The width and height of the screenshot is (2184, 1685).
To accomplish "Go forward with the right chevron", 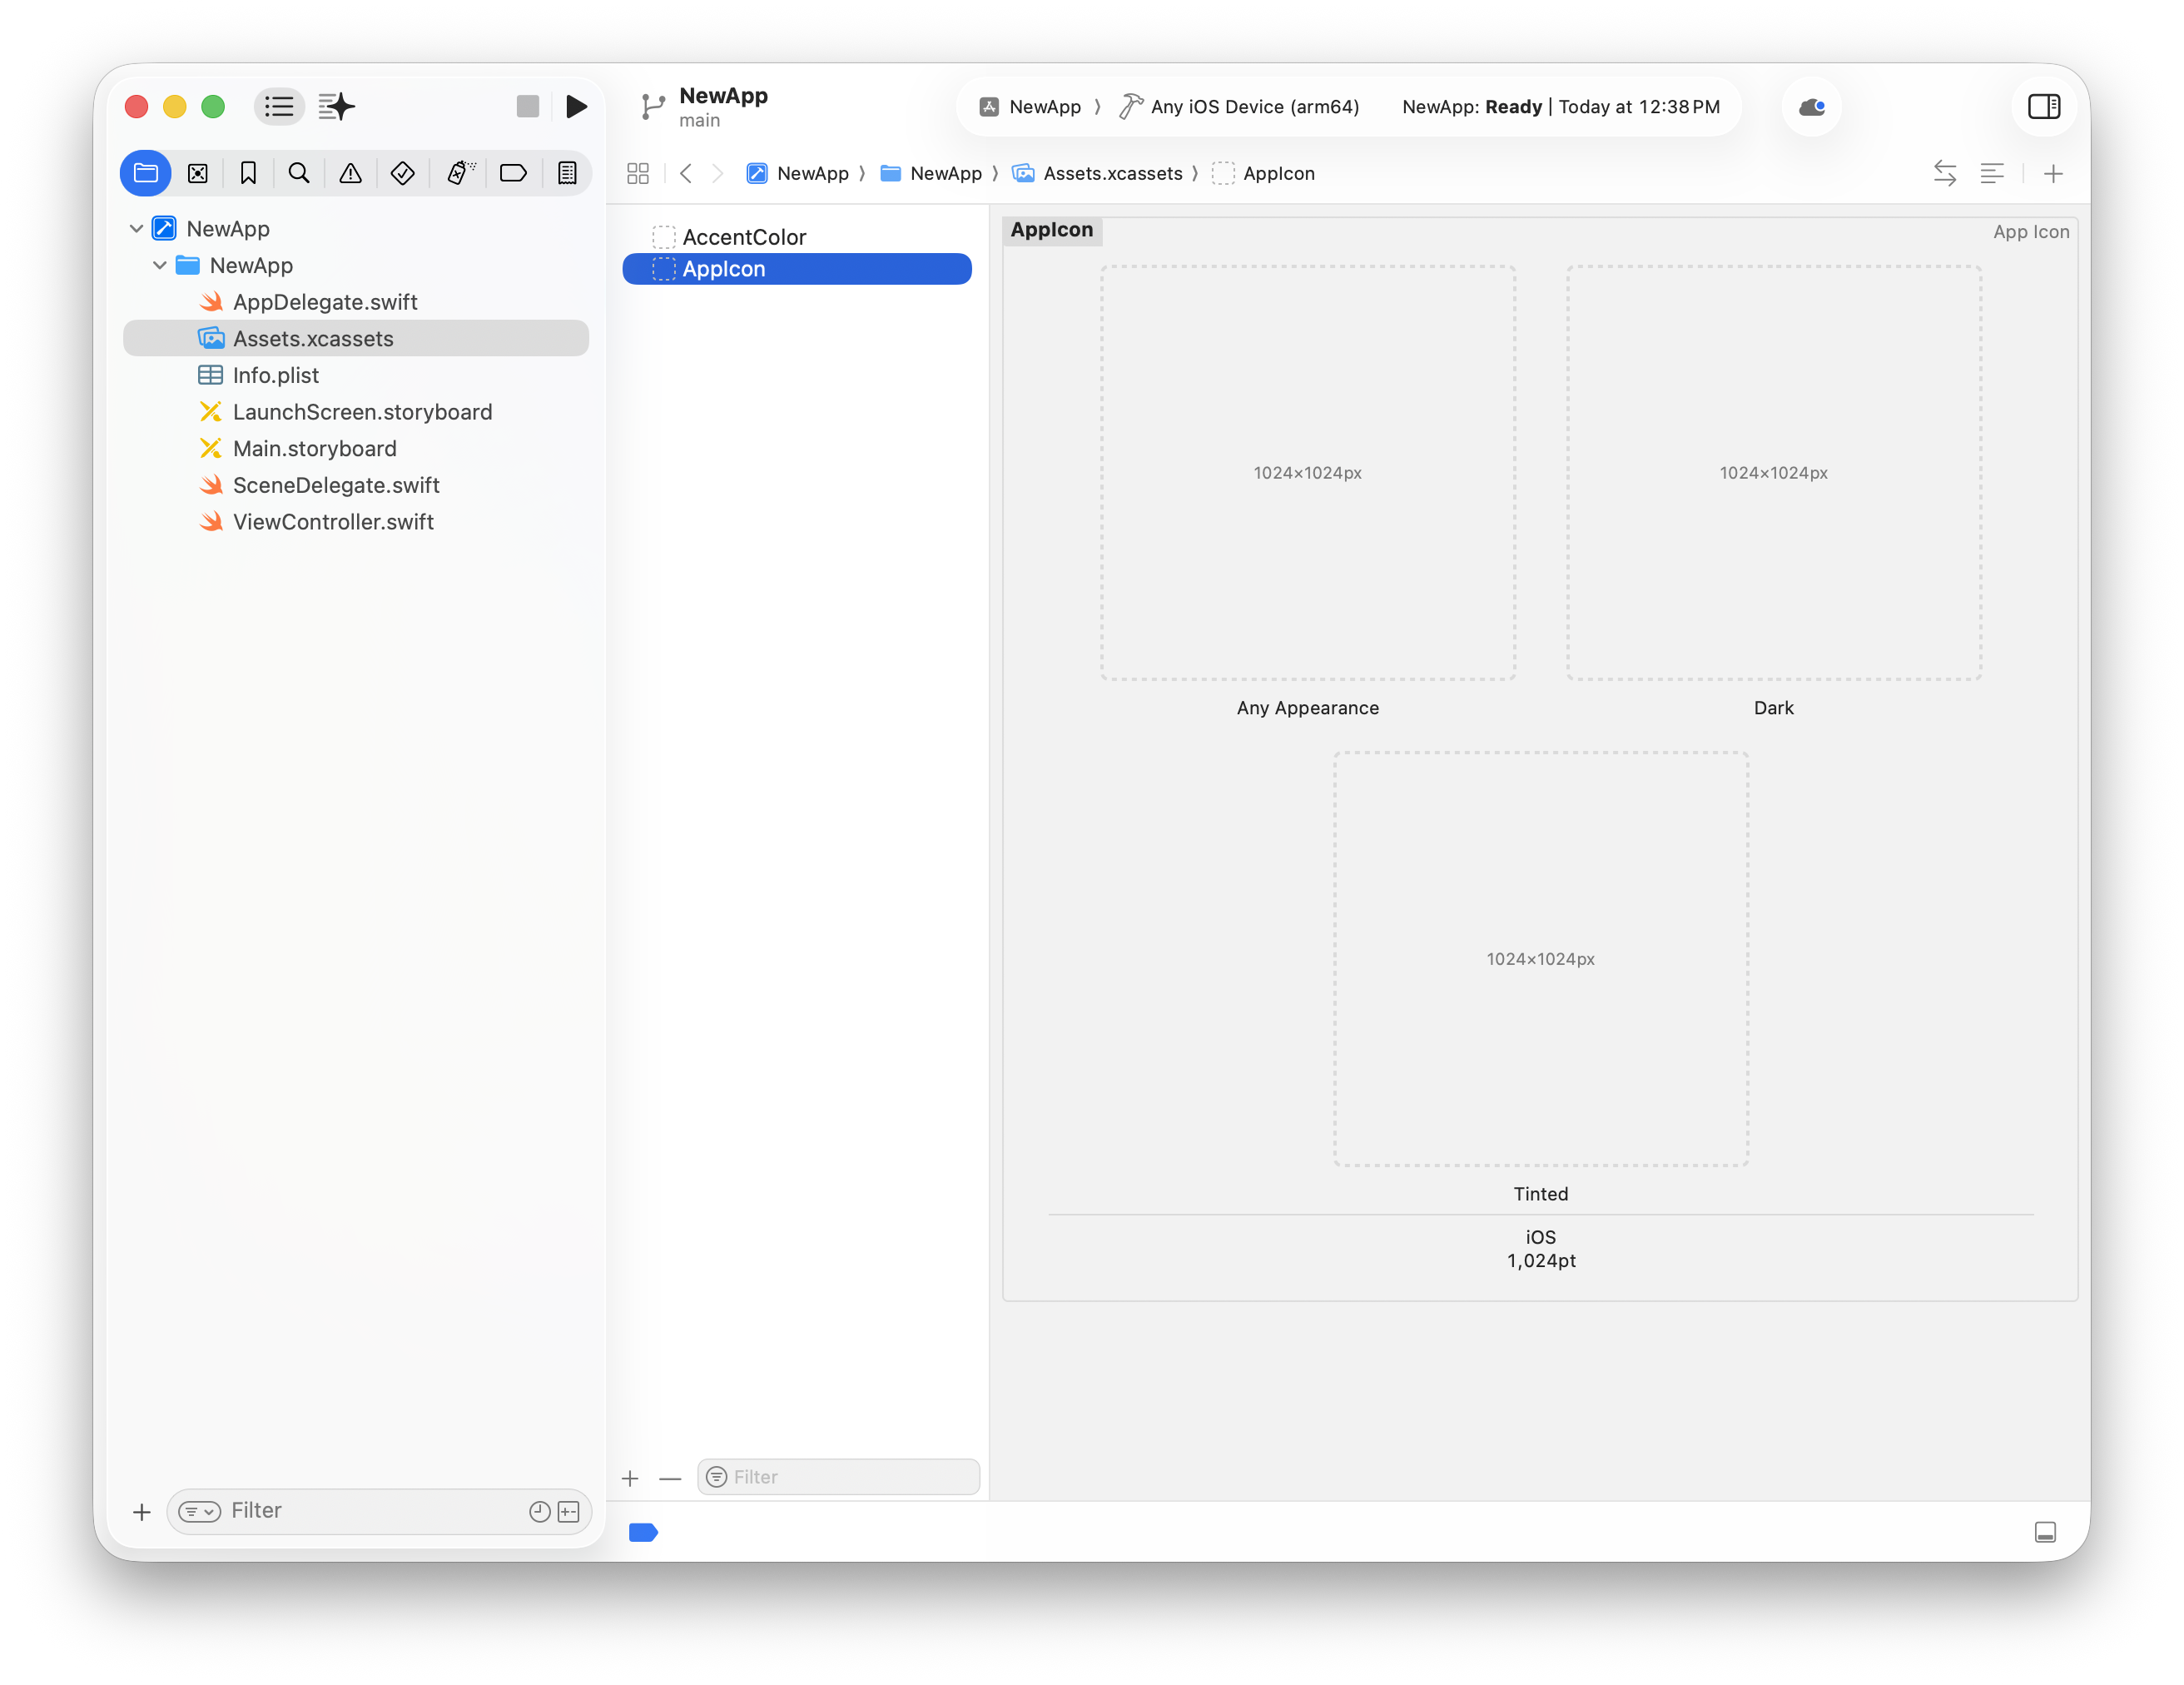I will point(717,173).
